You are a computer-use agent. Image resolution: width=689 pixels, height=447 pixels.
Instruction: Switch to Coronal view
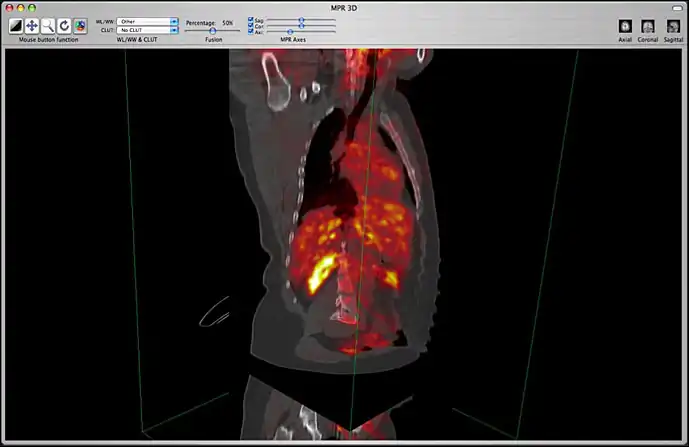click(x=648, y=26)
